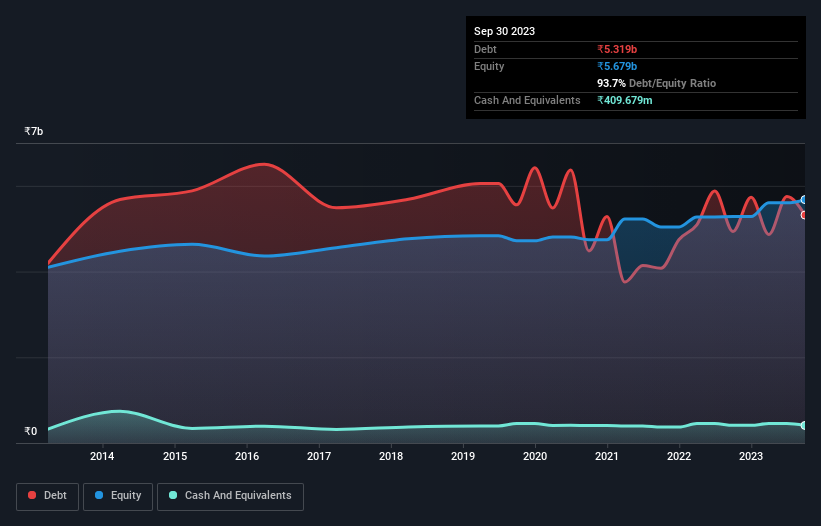Click the Debt row label in tooltip

pyautogui.click(x=485, y=49)
